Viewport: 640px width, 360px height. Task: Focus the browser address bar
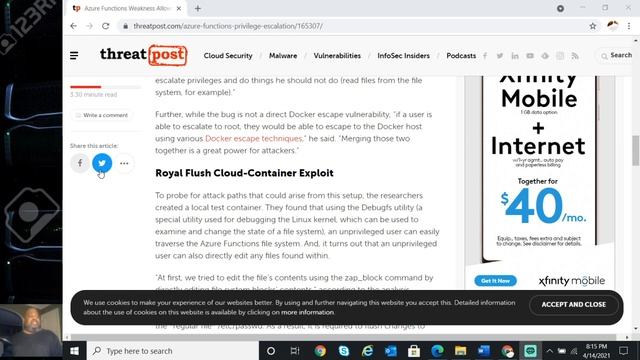pyautogui.click(x=351, y=26)
